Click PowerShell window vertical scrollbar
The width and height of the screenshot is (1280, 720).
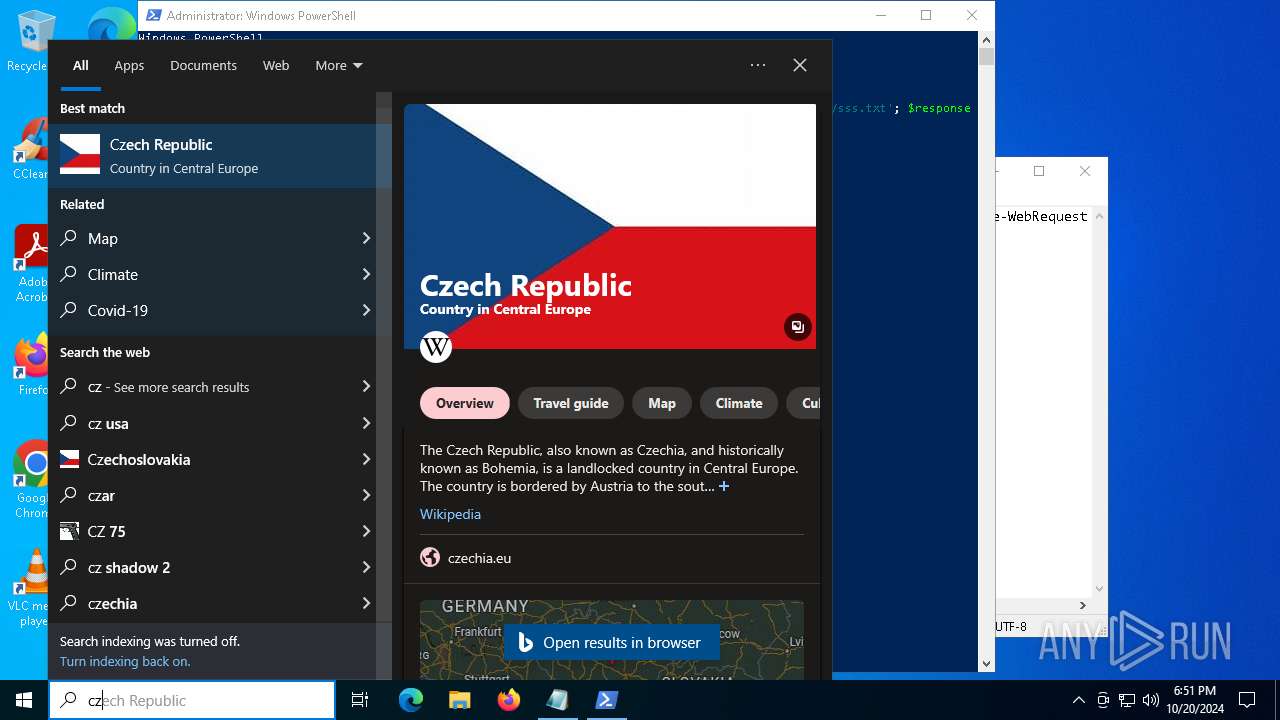tap(986, 350)
